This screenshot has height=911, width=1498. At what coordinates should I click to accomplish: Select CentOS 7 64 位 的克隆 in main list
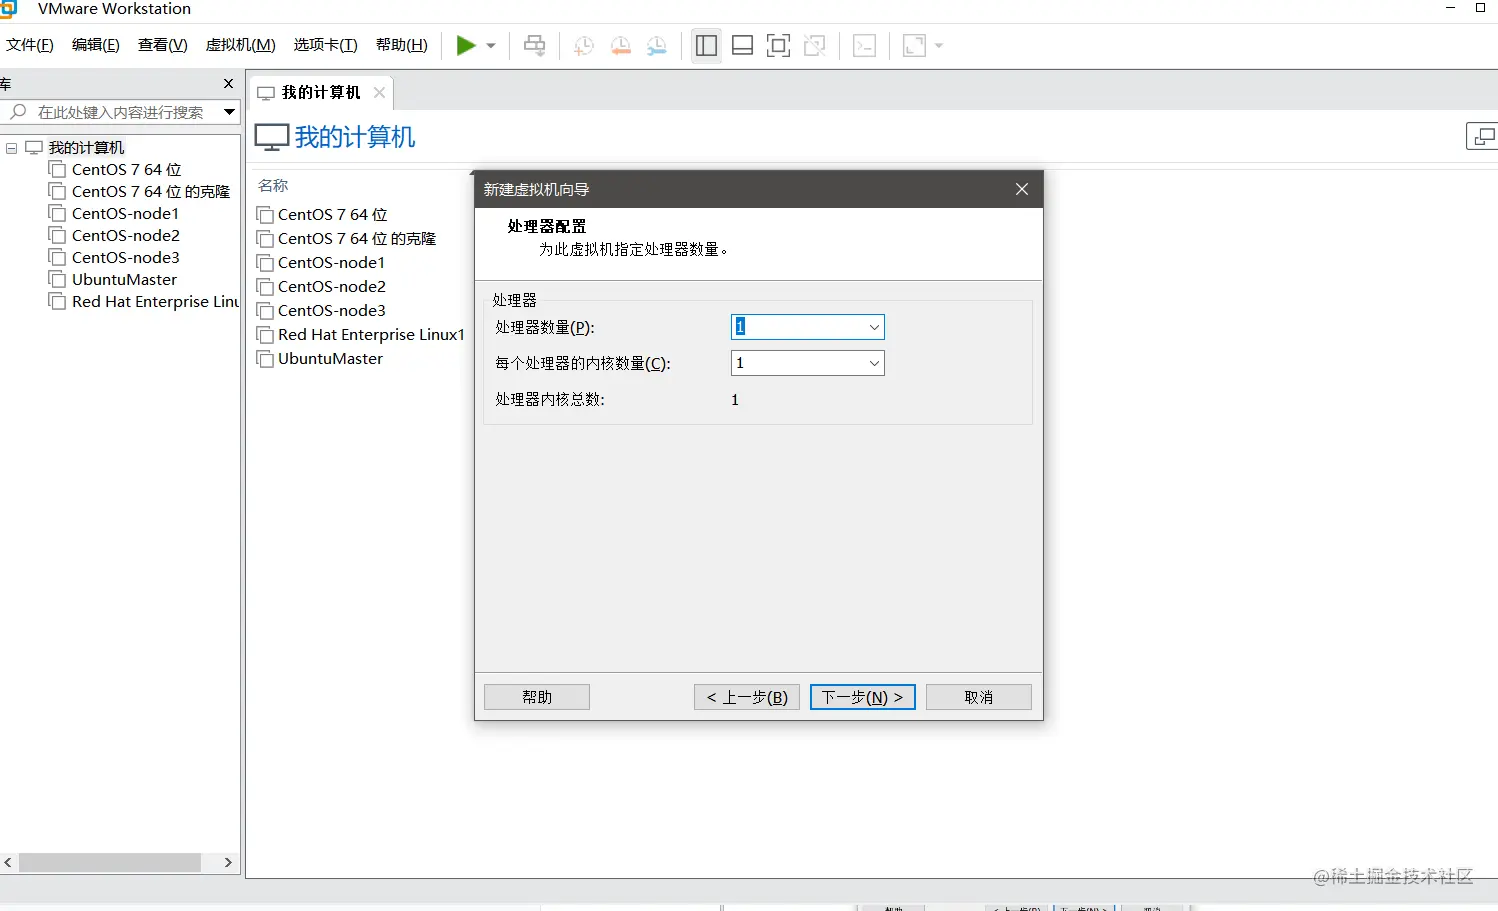click(x=357, y=239)
